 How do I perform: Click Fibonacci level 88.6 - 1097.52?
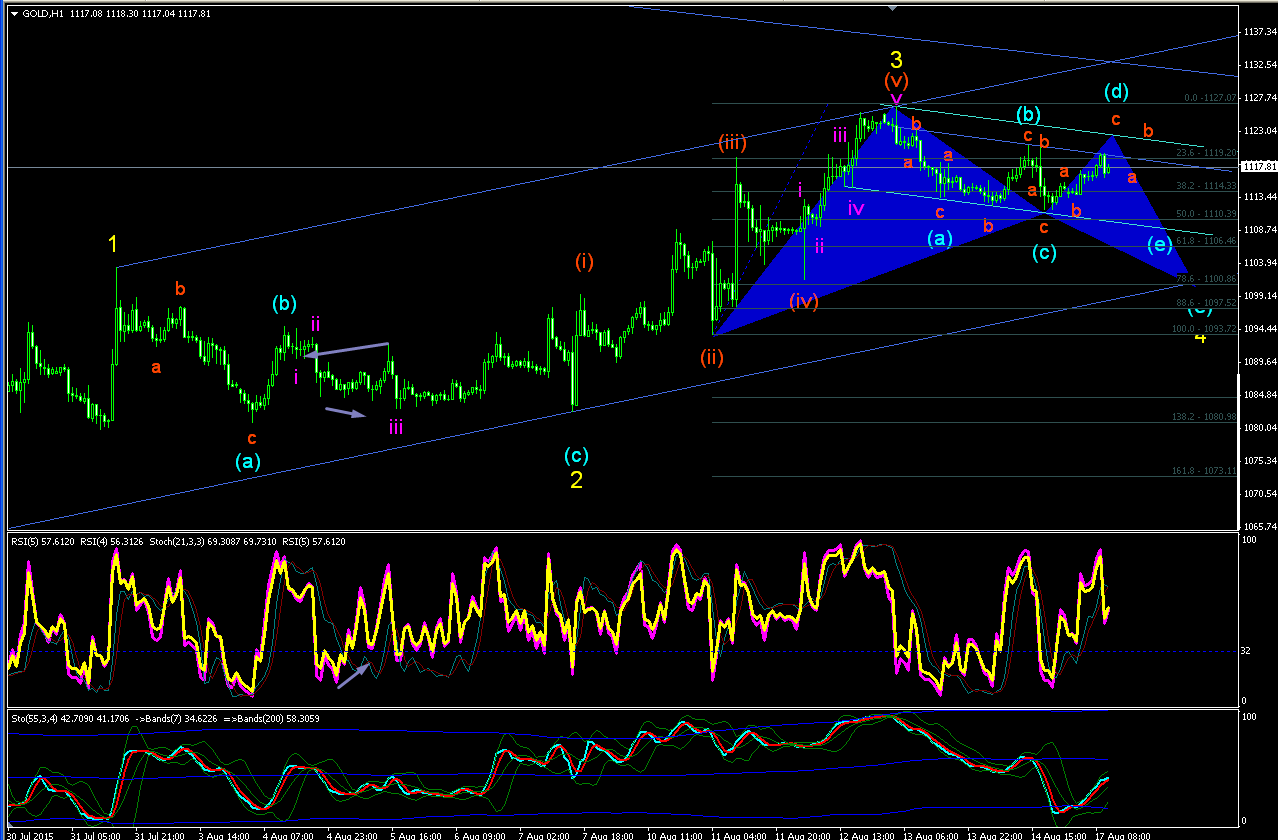tap(1207, 301)
